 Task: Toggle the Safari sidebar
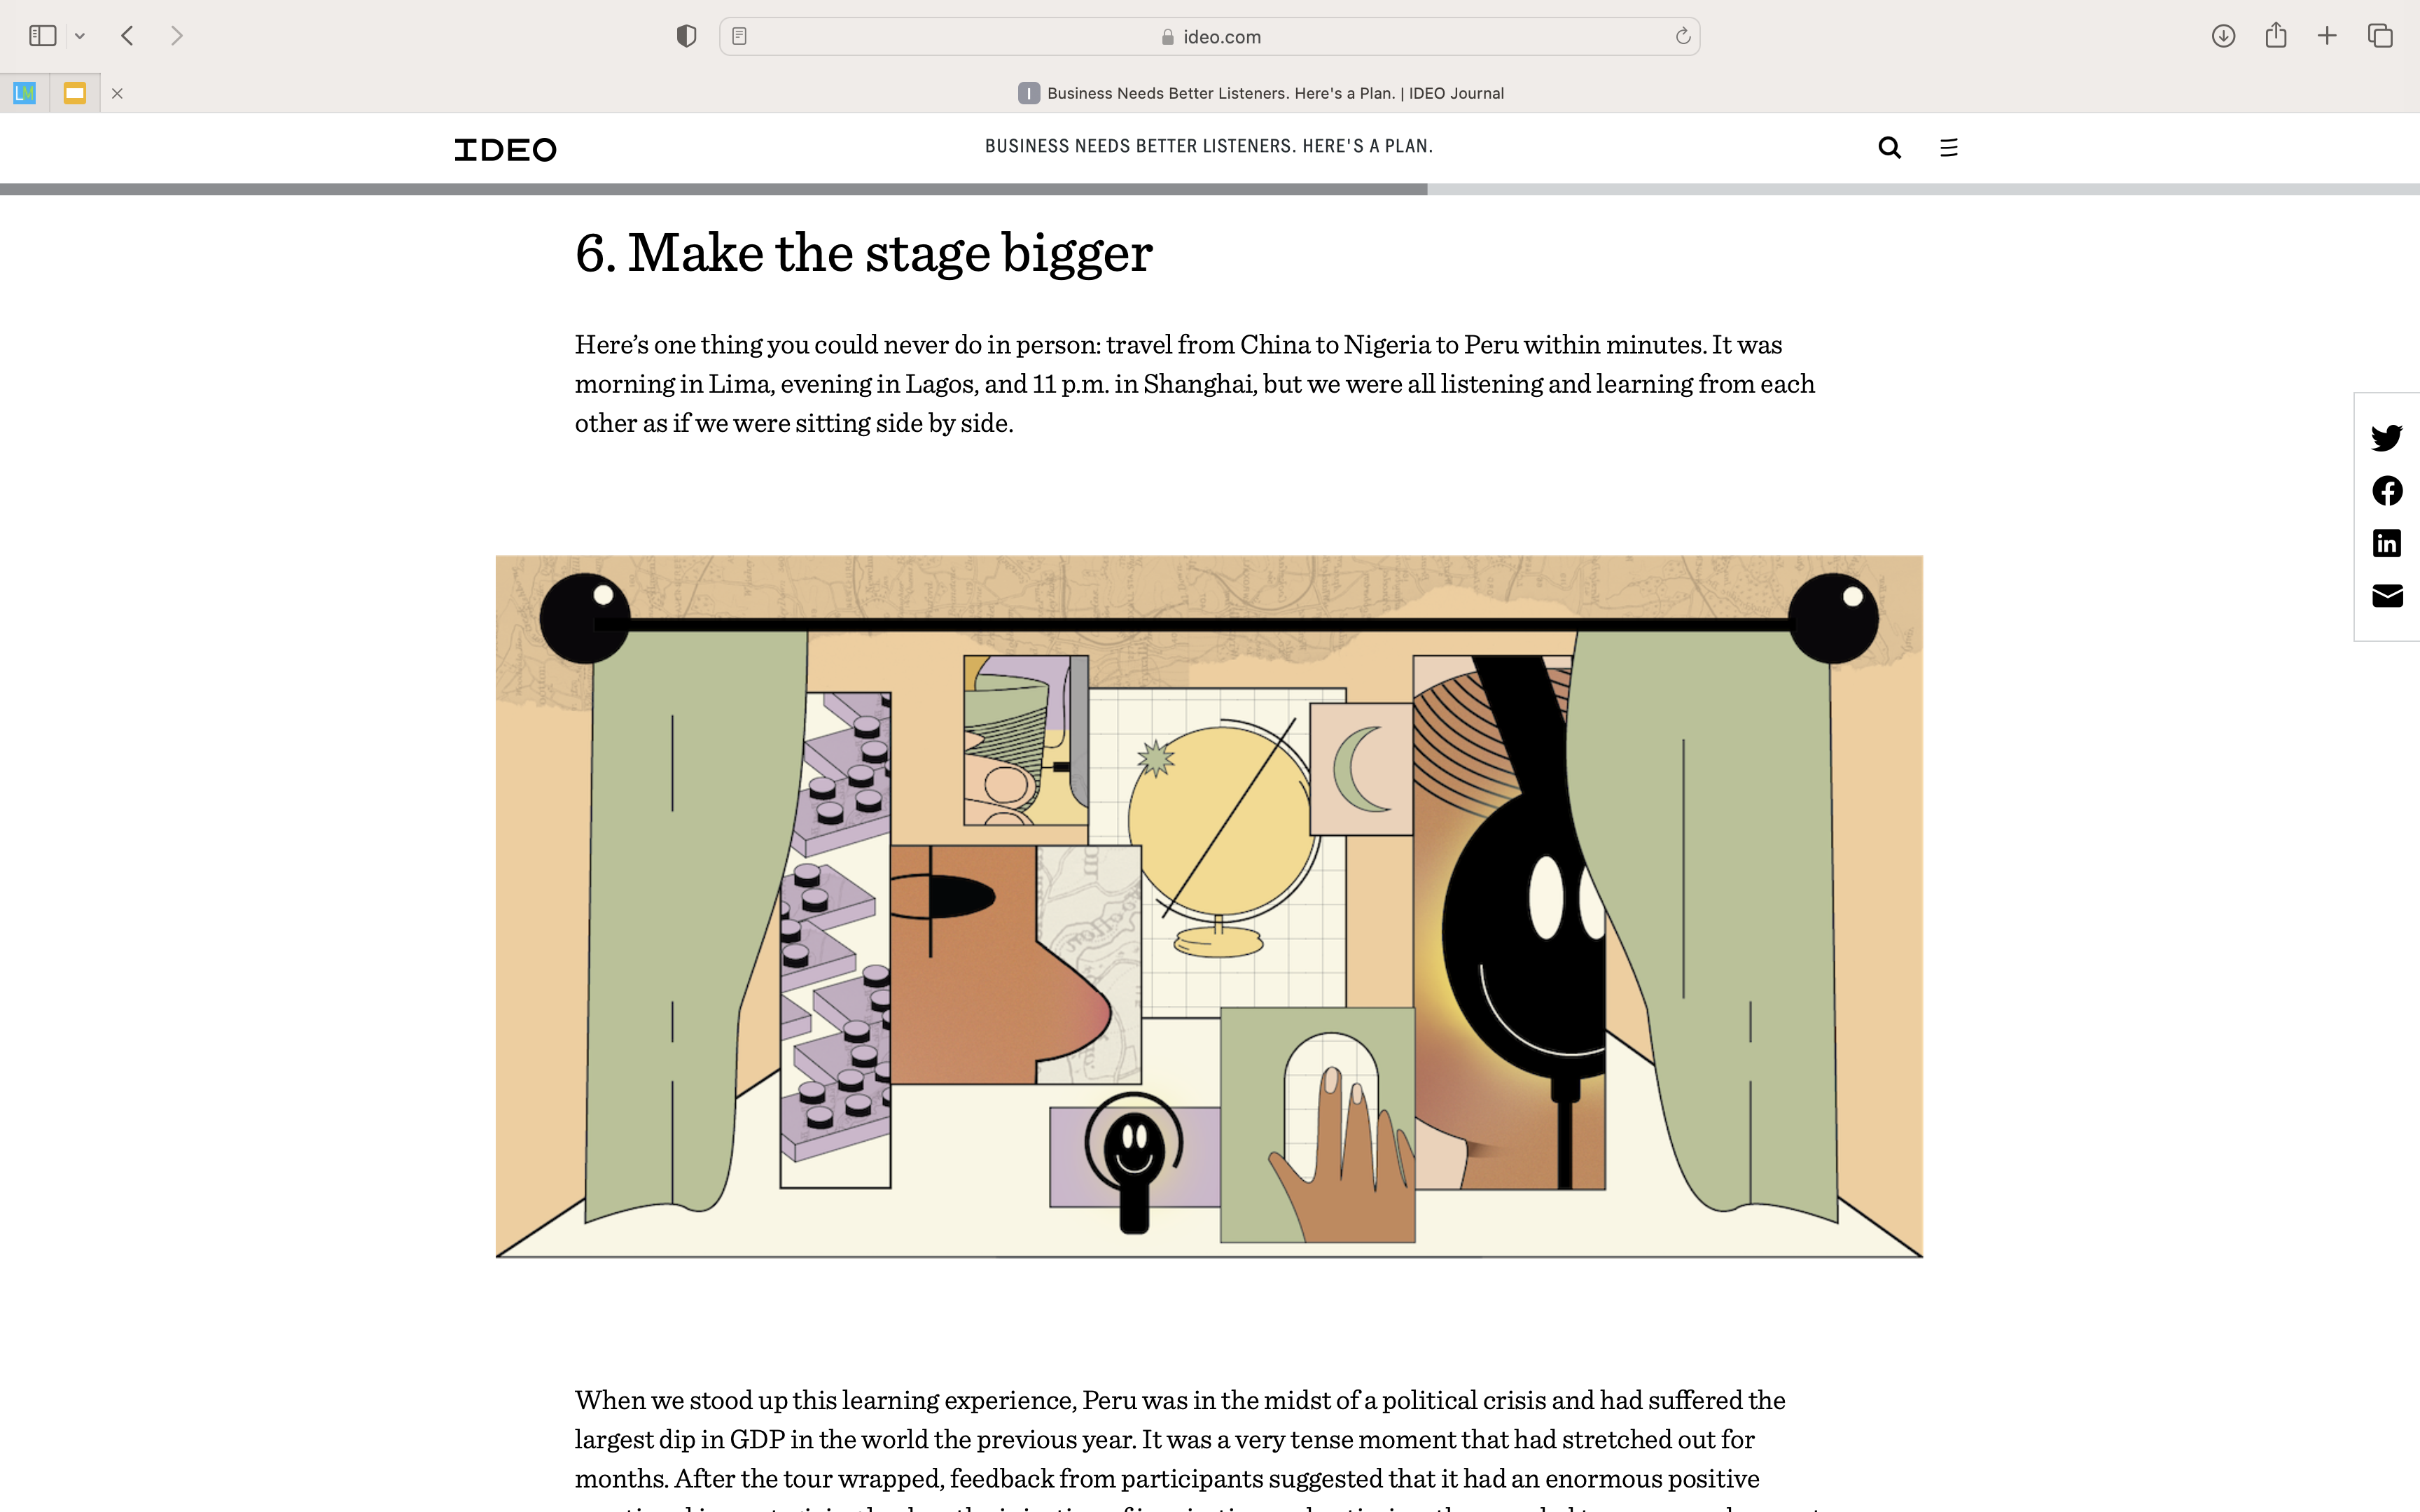click(42, 37)
